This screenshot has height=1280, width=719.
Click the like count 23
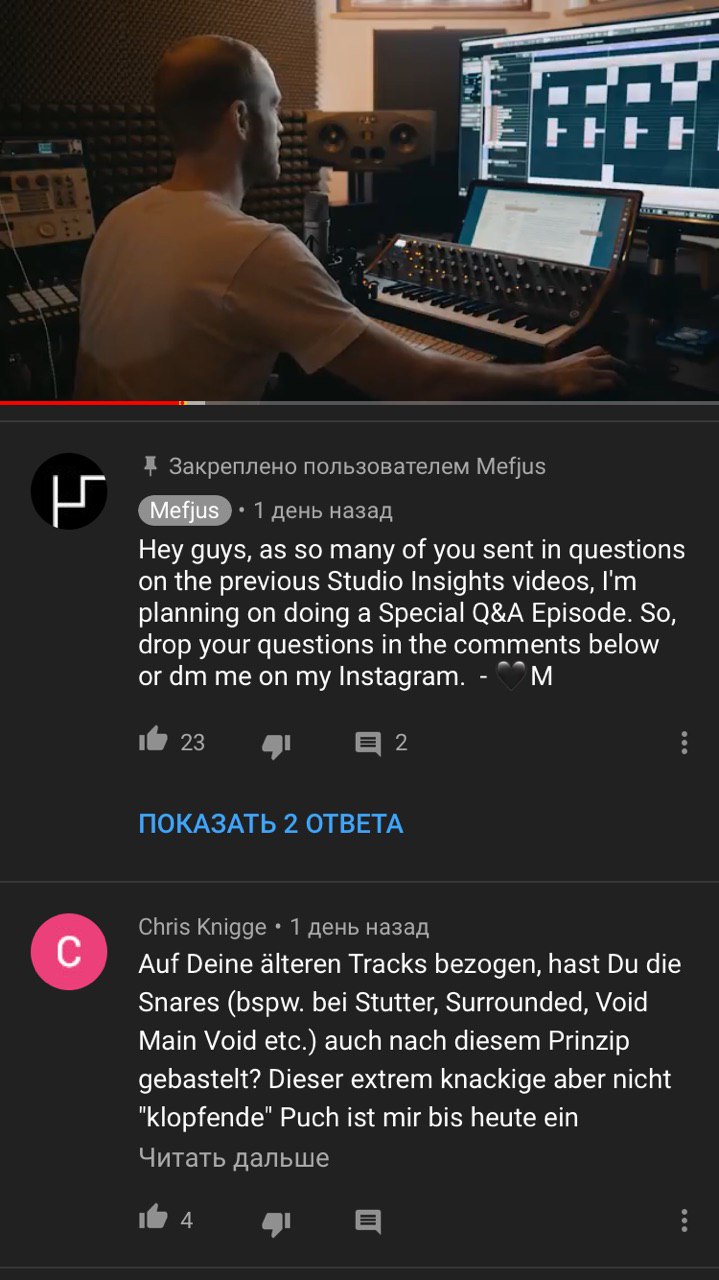(192, 742)
